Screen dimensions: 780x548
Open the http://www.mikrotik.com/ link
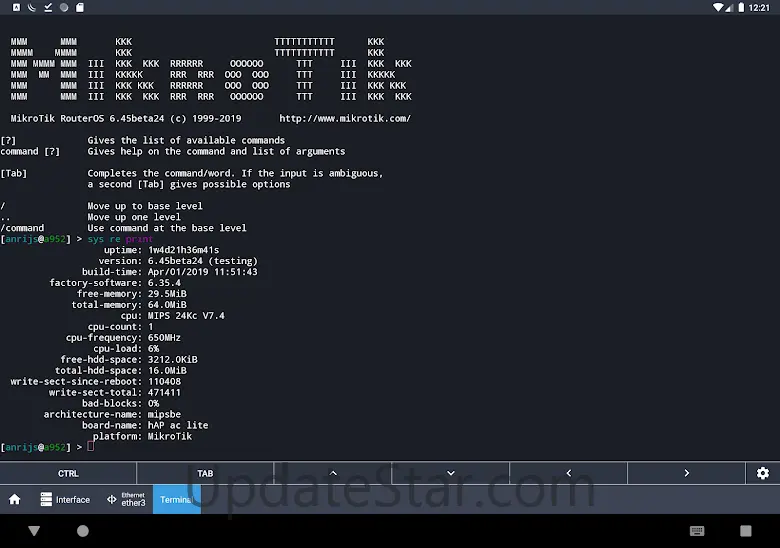[345, 118]
